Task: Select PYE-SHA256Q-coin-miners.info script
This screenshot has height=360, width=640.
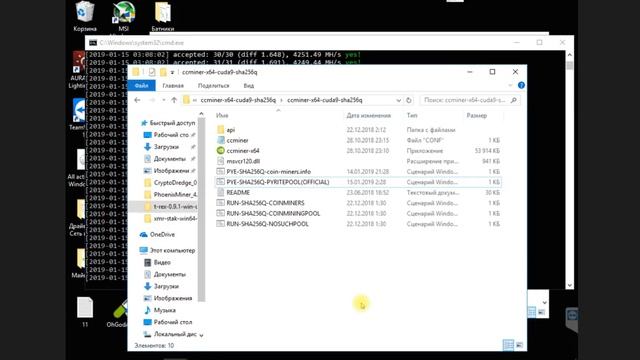Action: (x=268, y=172)
